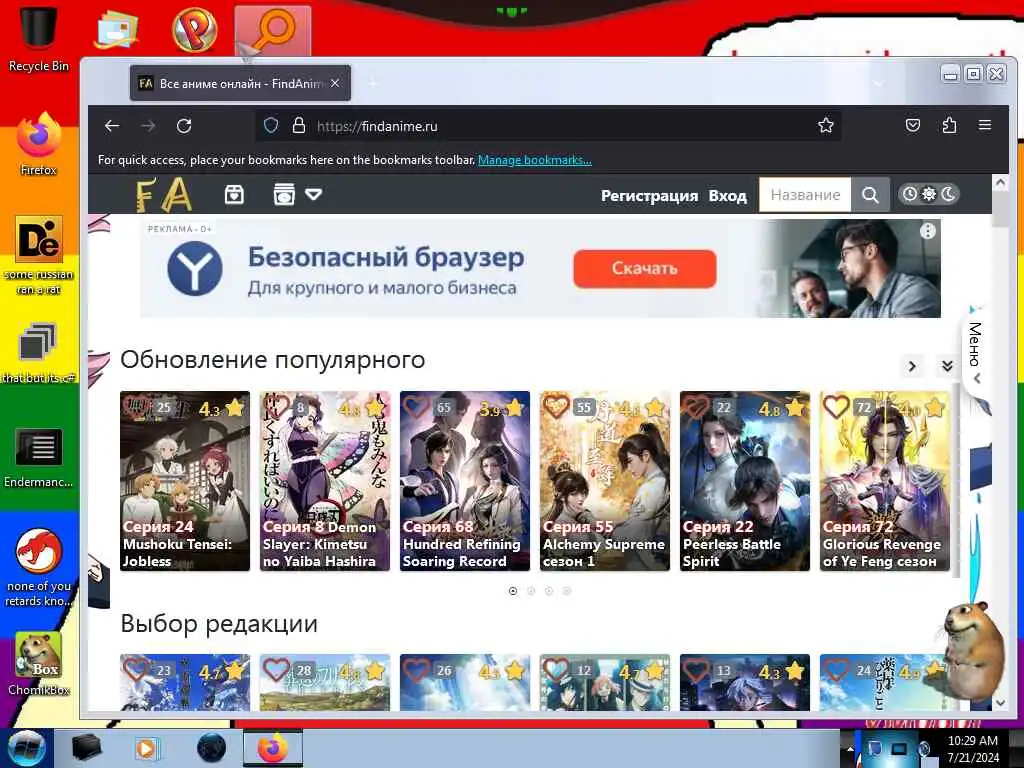Viewport: 1024px width, 768px height.
Task: Open the dark globe taskbar icon
Action: point(211,748)
